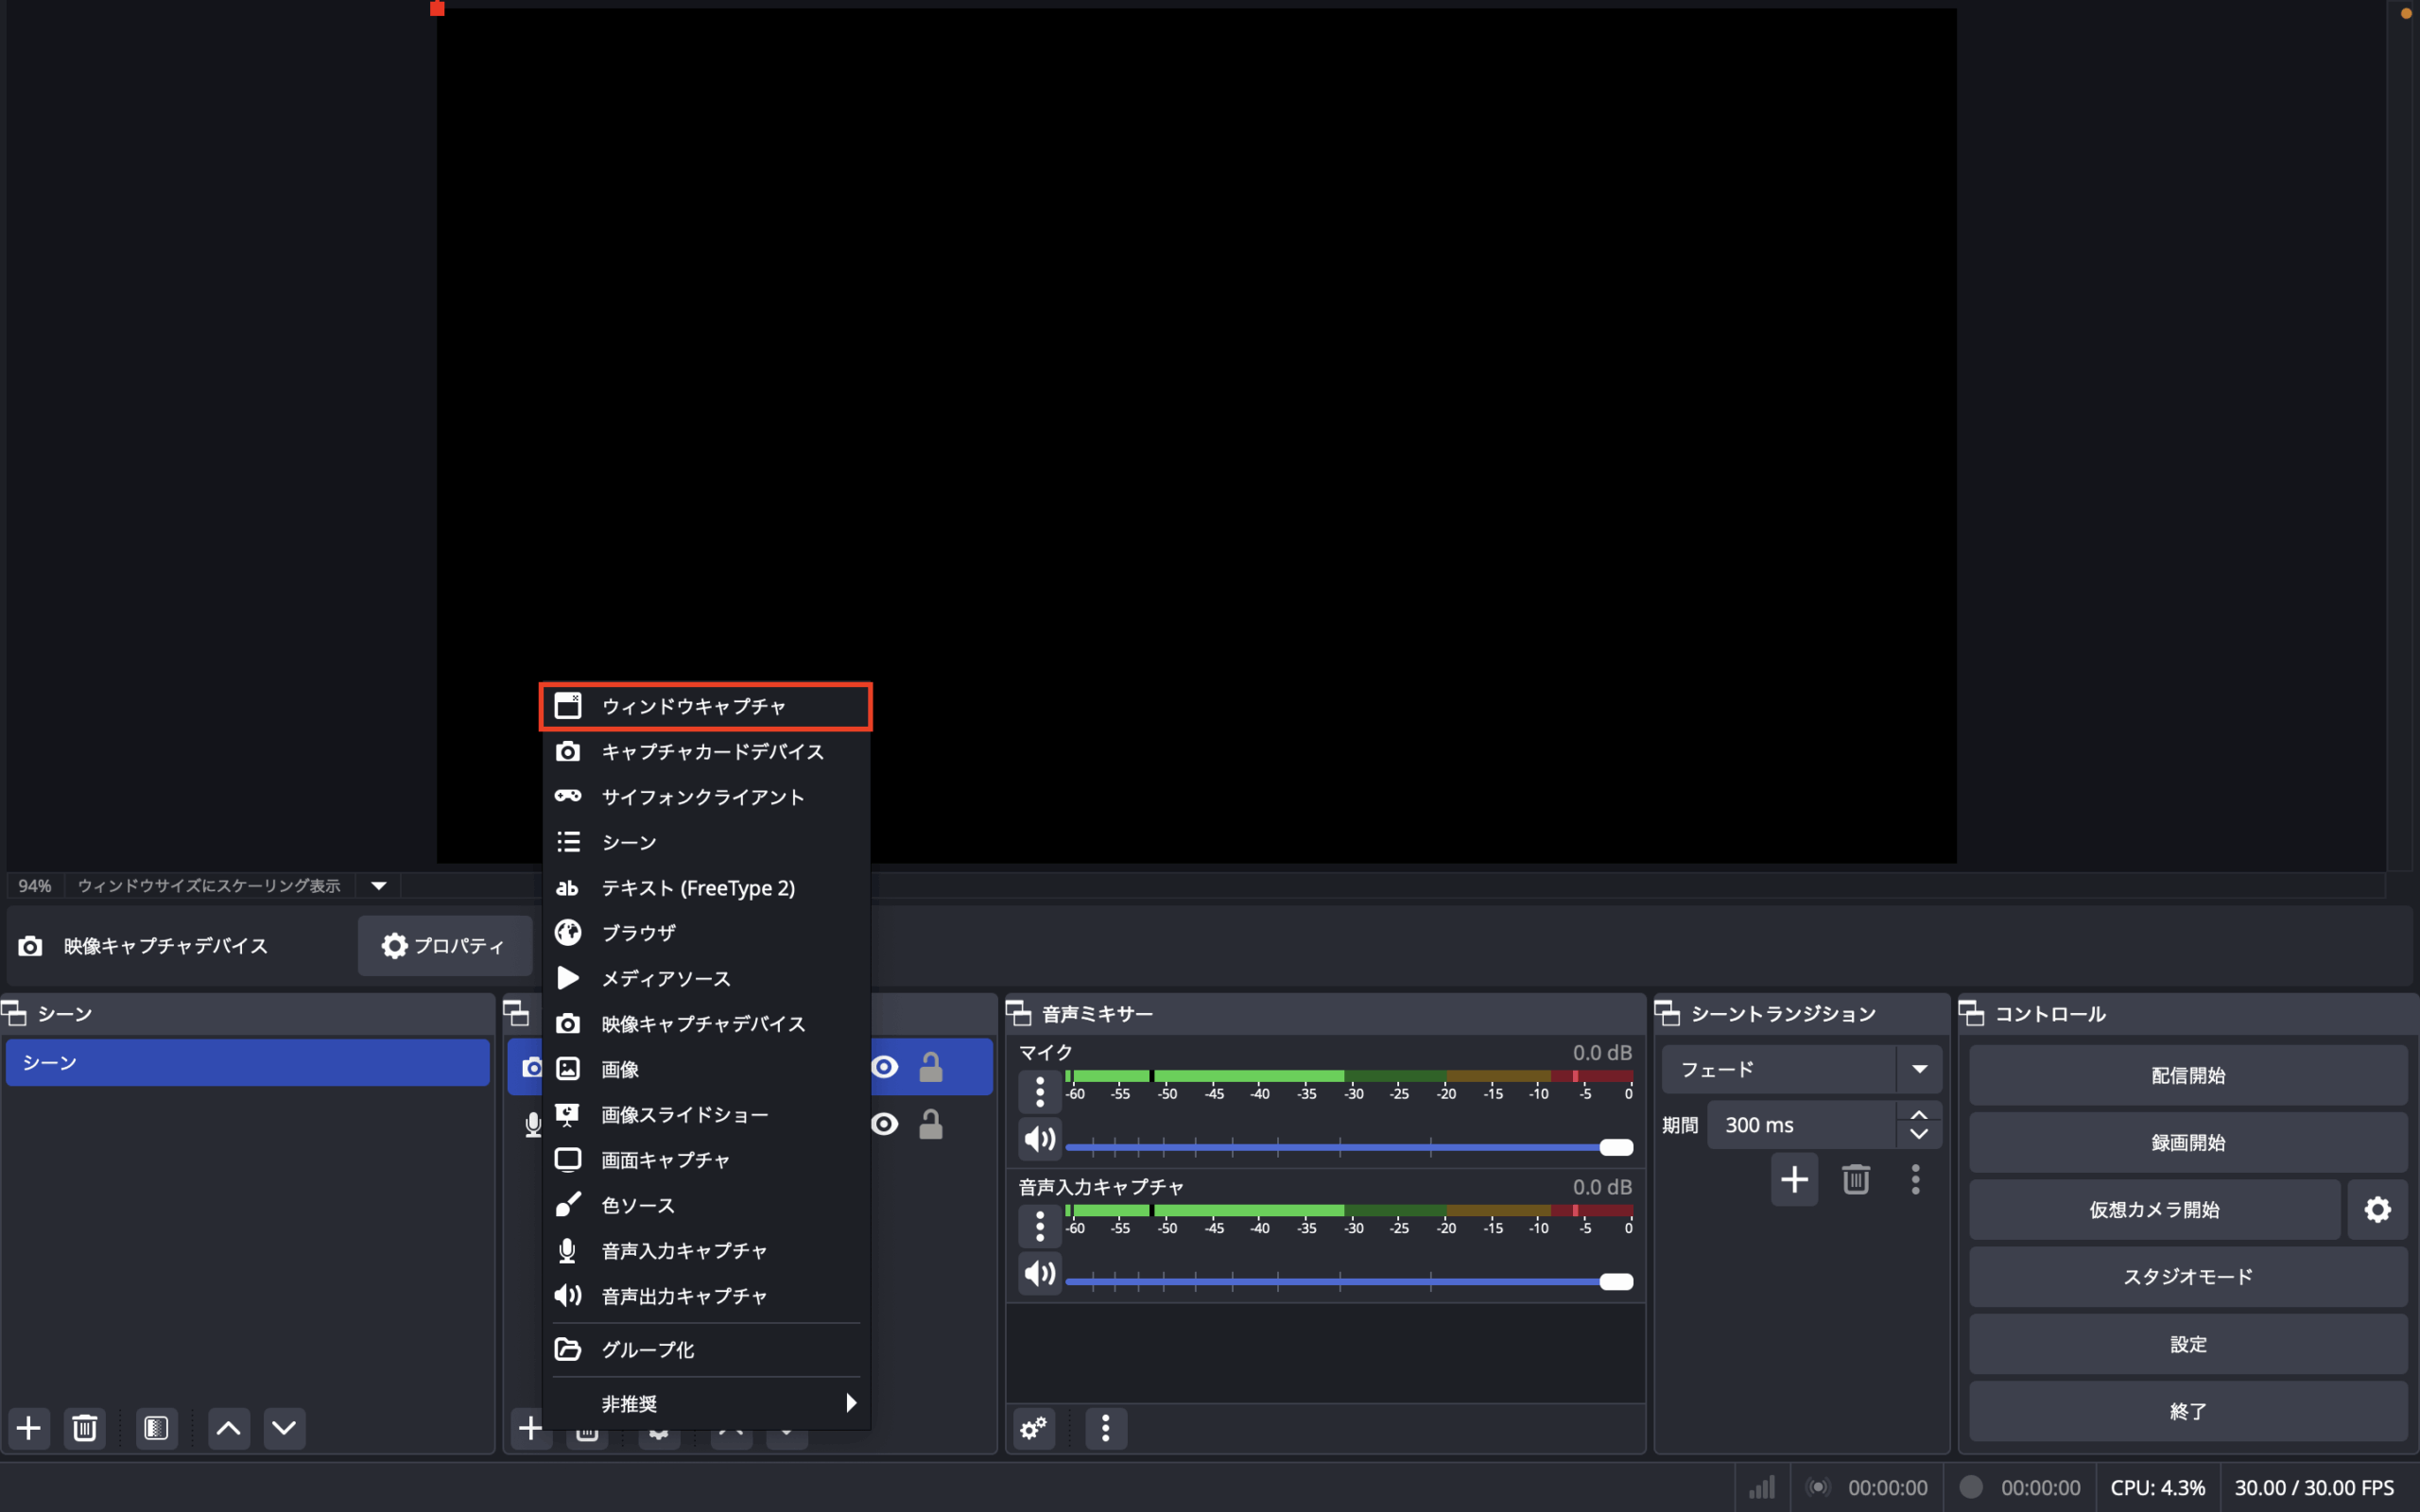Select the シーン item in scenes list

(x=248, y=1062)
